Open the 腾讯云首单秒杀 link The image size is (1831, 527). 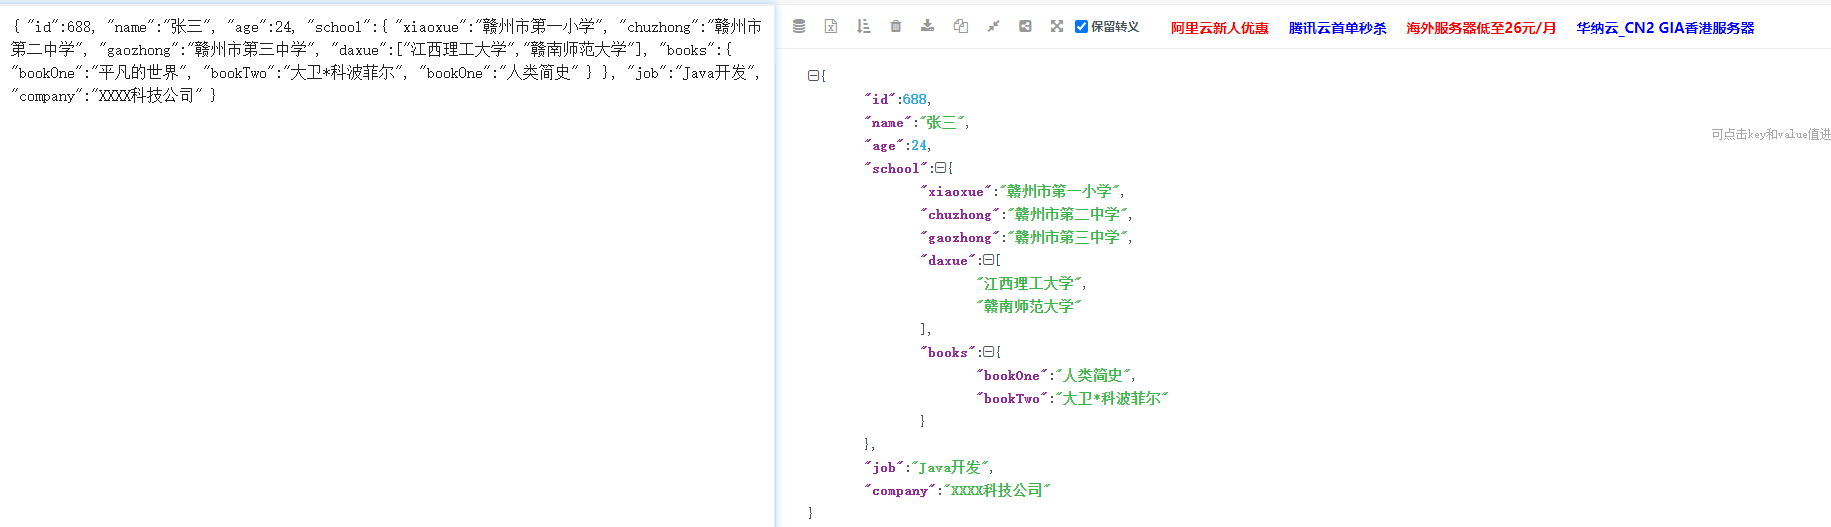pyautogui.click(x=1338, y=28)
